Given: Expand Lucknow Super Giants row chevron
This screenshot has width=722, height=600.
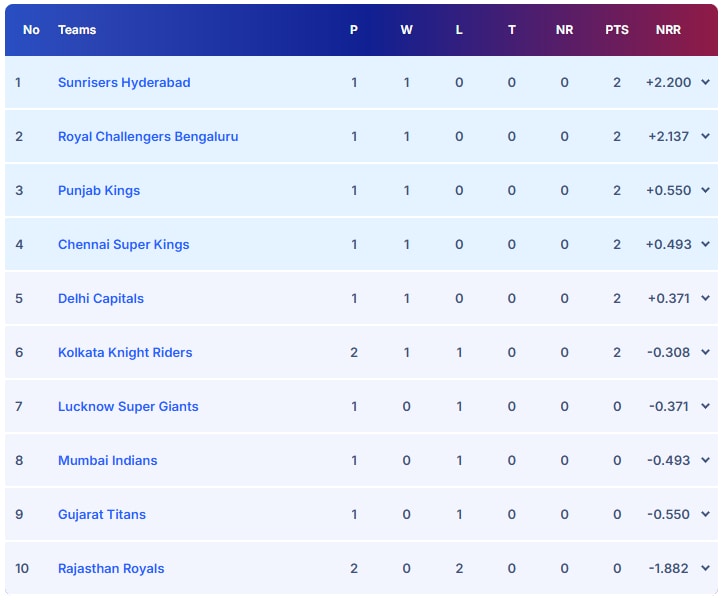Looking at the screenshot, I should coord(705,407).
